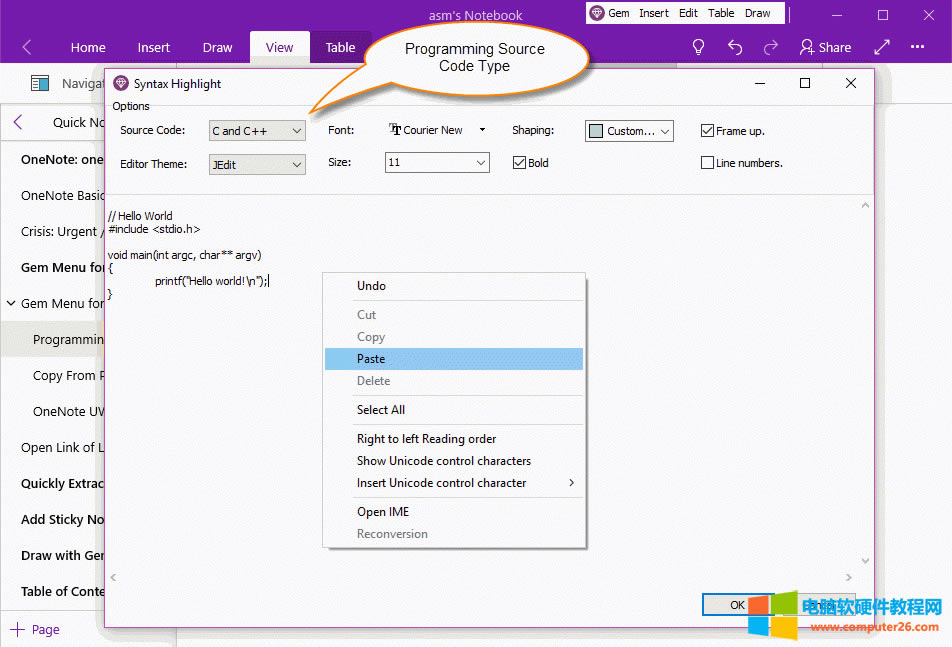Open the three-dot More options menu
952x647 pixels.
click(x=918, y=47)
